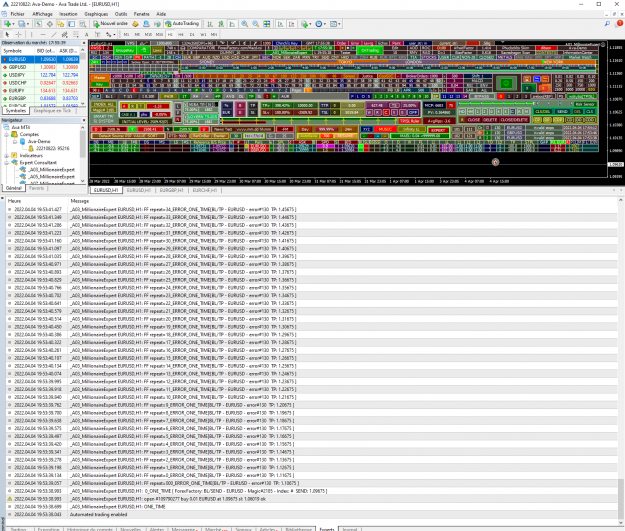Toggle the AutoTrading button
The width and height of the screenshot is (625, 531).
point(182,24)
